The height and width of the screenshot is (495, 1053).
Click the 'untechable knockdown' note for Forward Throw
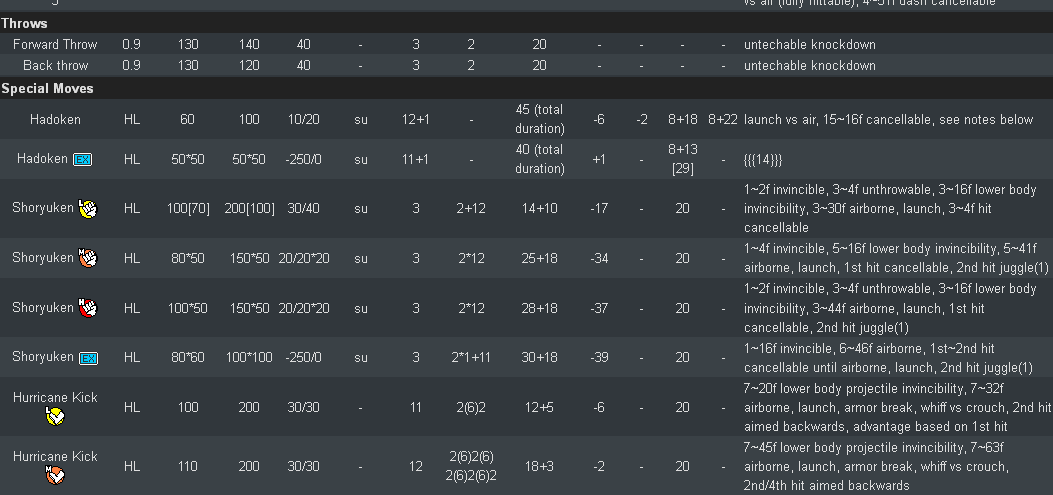click(x=809, y=45)
